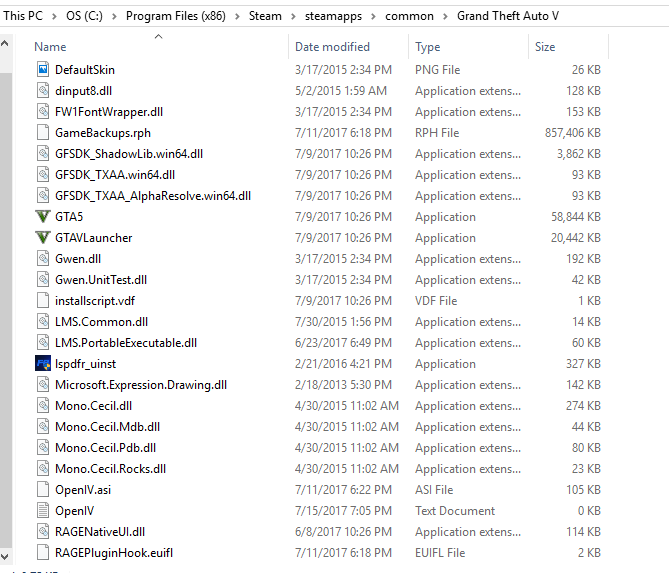Select the Mono.Cecil.Mdb.dll file icon

pyautogui.click(x=43, y=426)
